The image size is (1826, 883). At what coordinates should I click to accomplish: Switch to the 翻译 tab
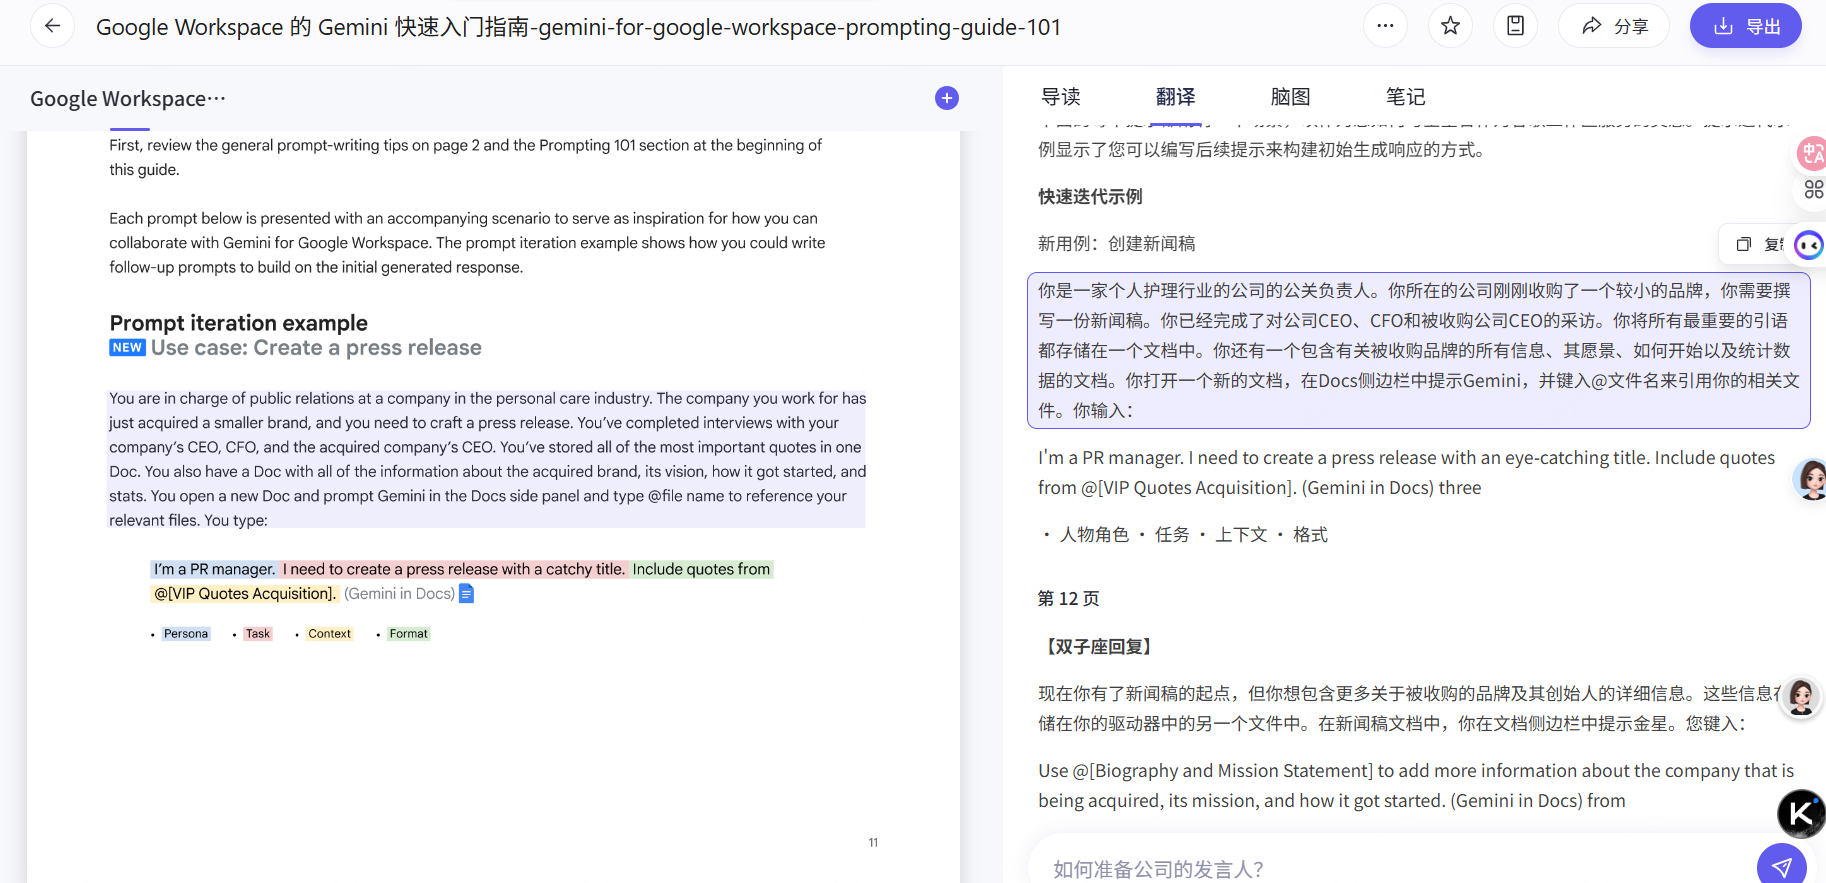point(1175,97)
